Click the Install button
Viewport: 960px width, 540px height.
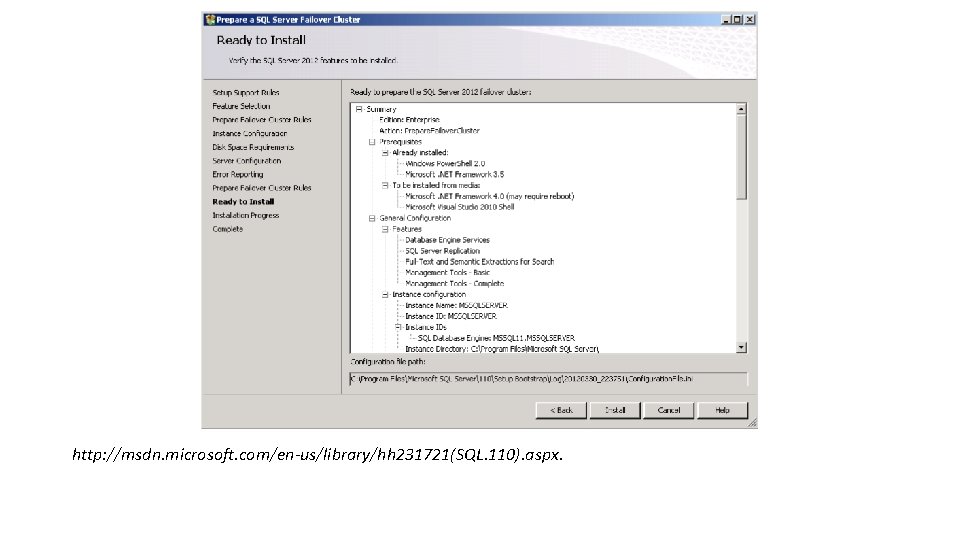click(615, 410)
